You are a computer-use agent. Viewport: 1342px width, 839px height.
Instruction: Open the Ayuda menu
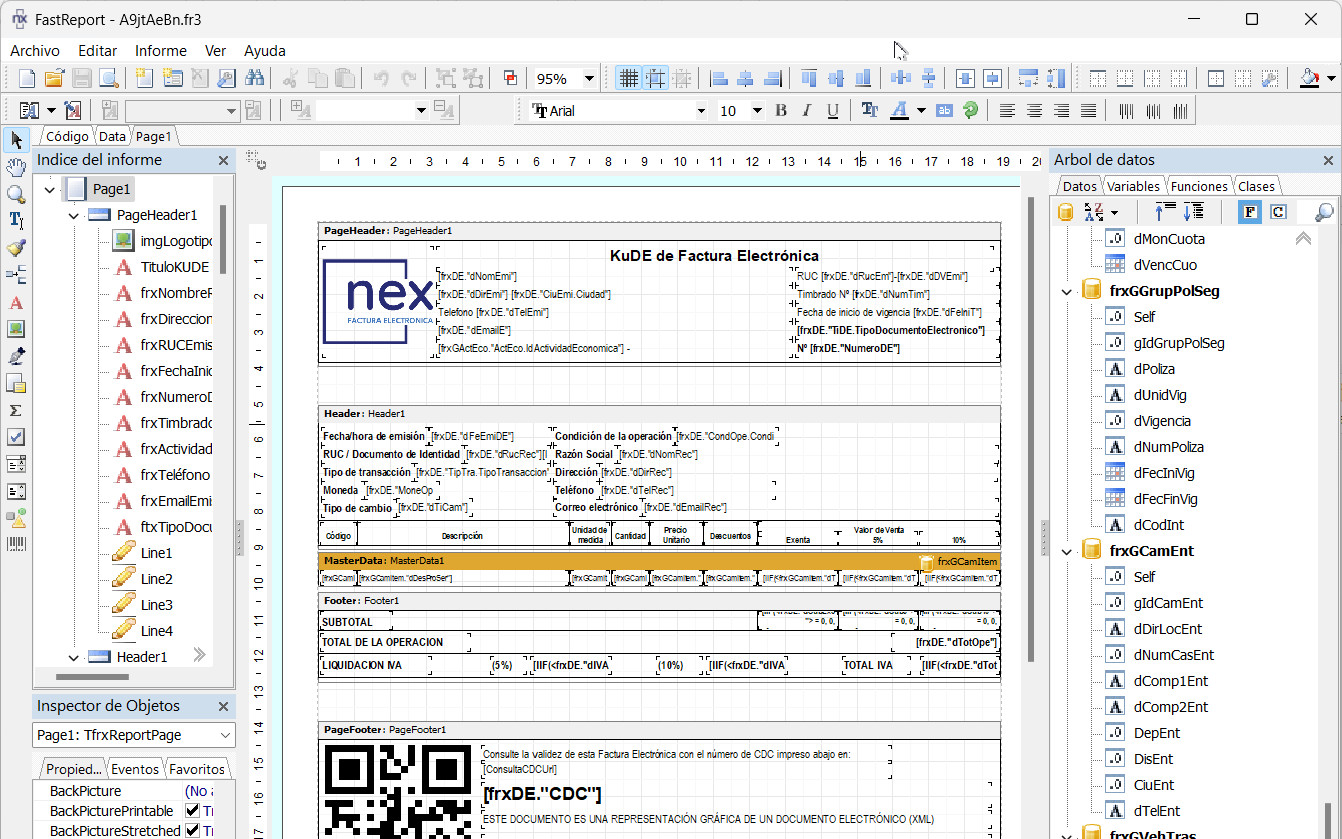tap(265, 51)
